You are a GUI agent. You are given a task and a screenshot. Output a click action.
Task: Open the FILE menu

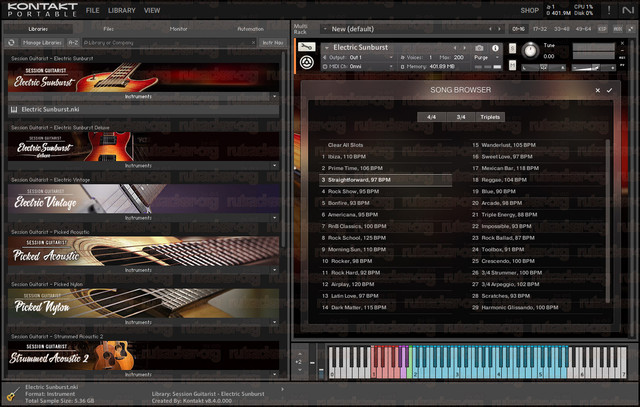pyautogui.click(x=93, y=10)
